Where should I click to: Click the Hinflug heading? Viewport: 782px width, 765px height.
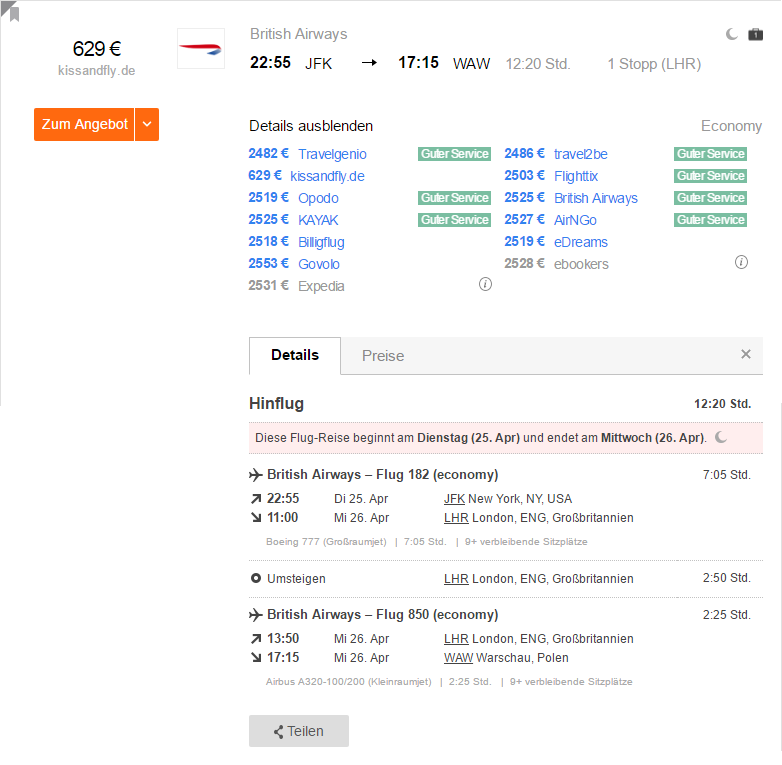coord(276,403)
